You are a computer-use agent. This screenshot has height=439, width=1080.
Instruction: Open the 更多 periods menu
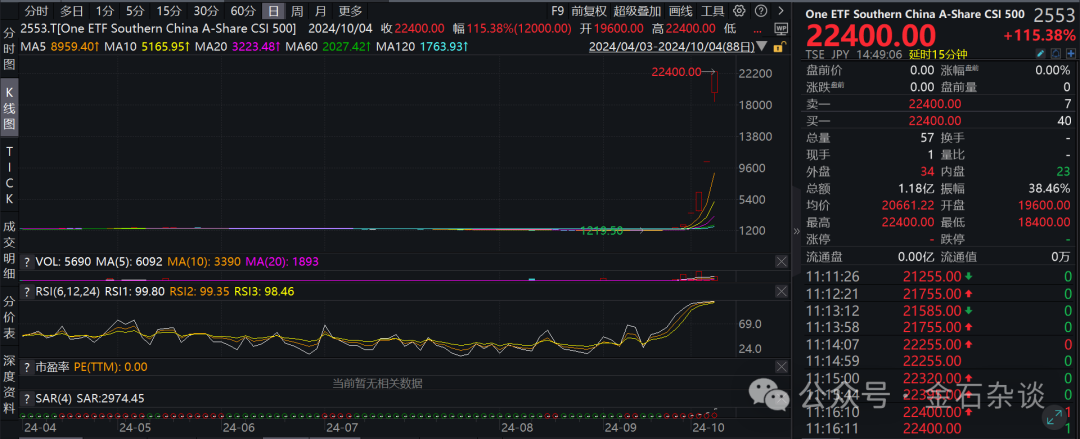click(x=350, y=10)
